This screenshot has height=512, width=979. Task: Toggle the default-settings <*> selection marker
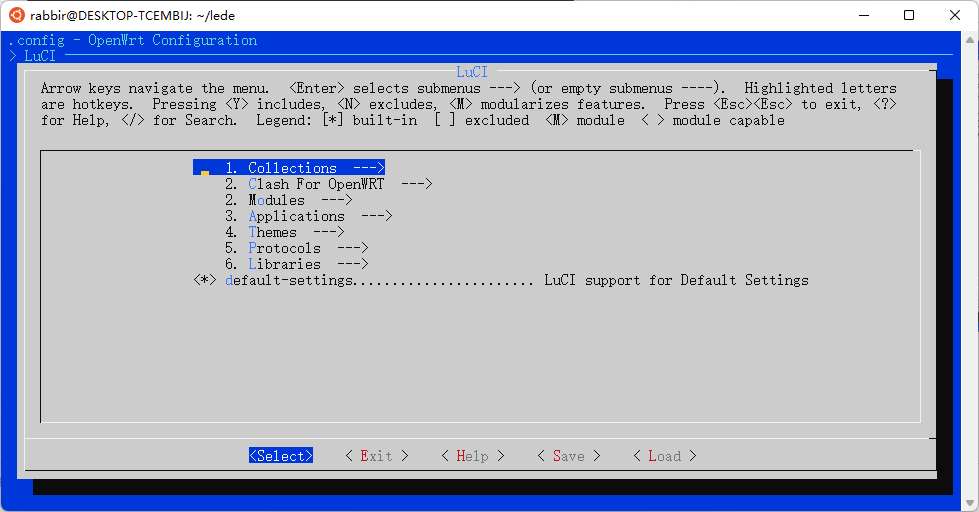[x=205, y=280]
